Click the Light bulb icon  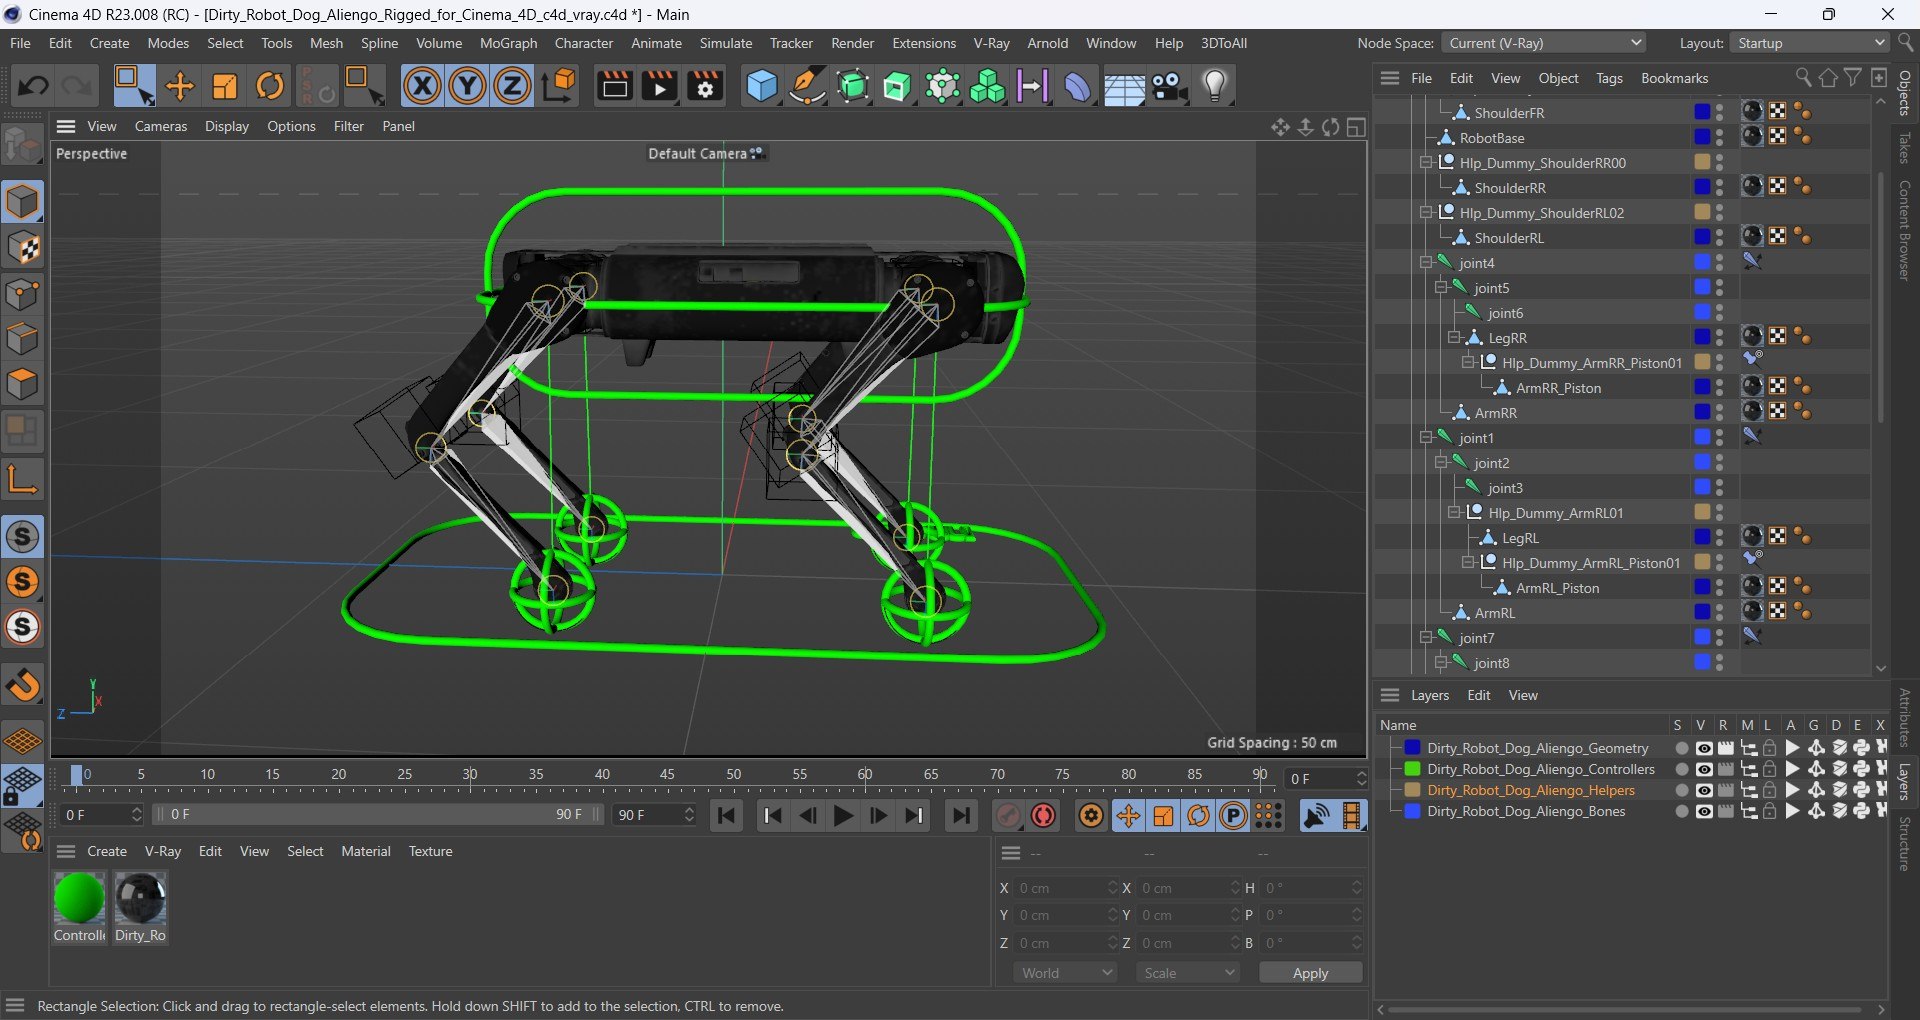1215,86
